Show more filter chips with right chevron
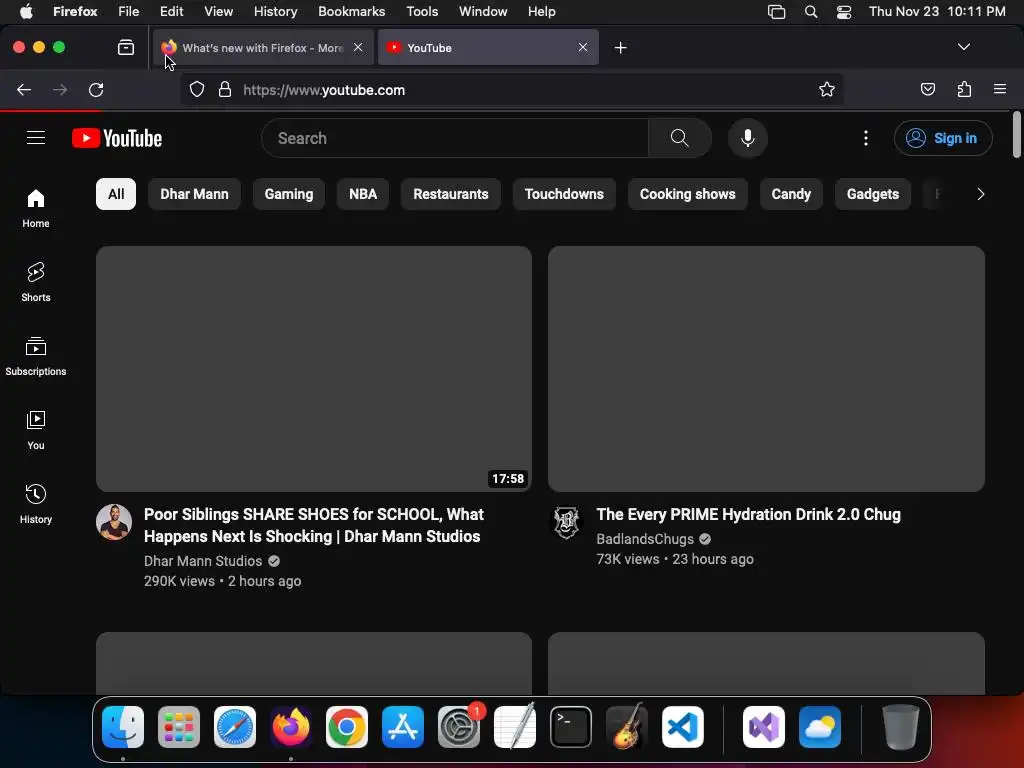The width and height of the screenshot is (1024, 768). point(980,194)
